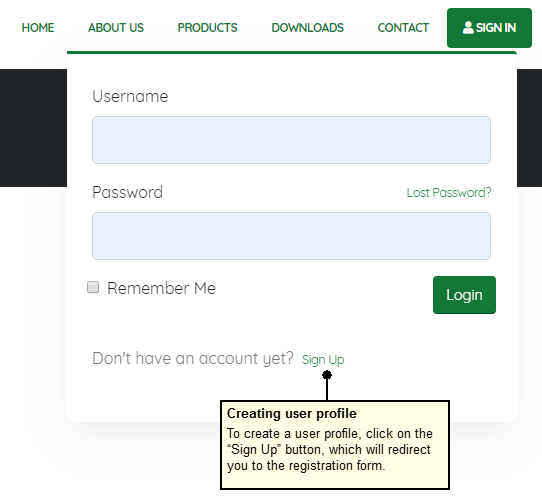Click the Password label

(x=127, y=192)
